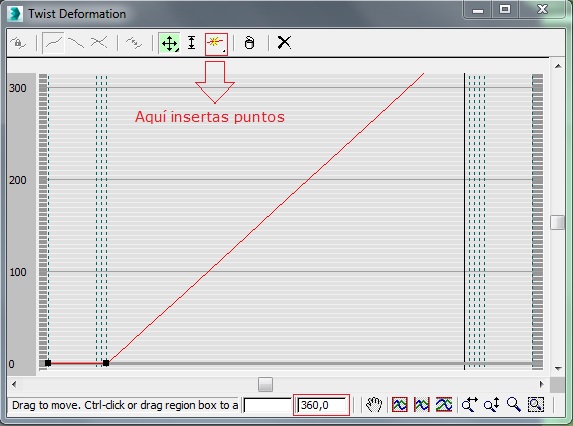
Task: Open the Move Control Point flyout arrow
Action: click(177, 51)
